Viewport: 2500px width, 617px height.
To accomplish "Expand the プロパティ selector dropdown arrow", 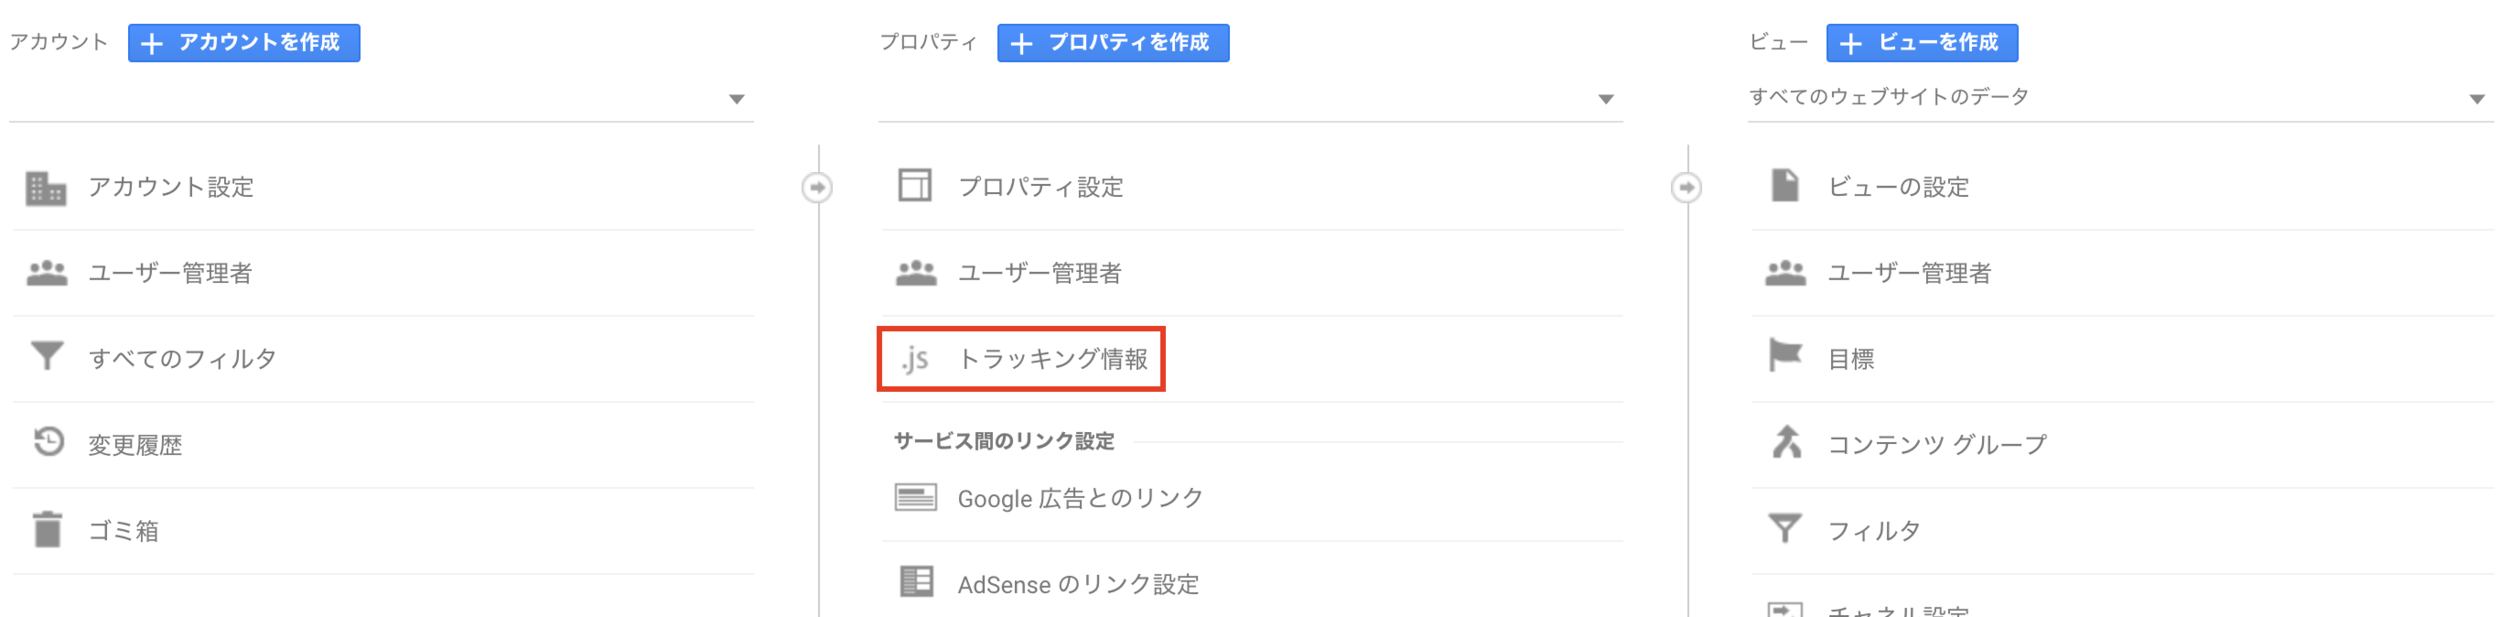I will (x=1606, y=99).
